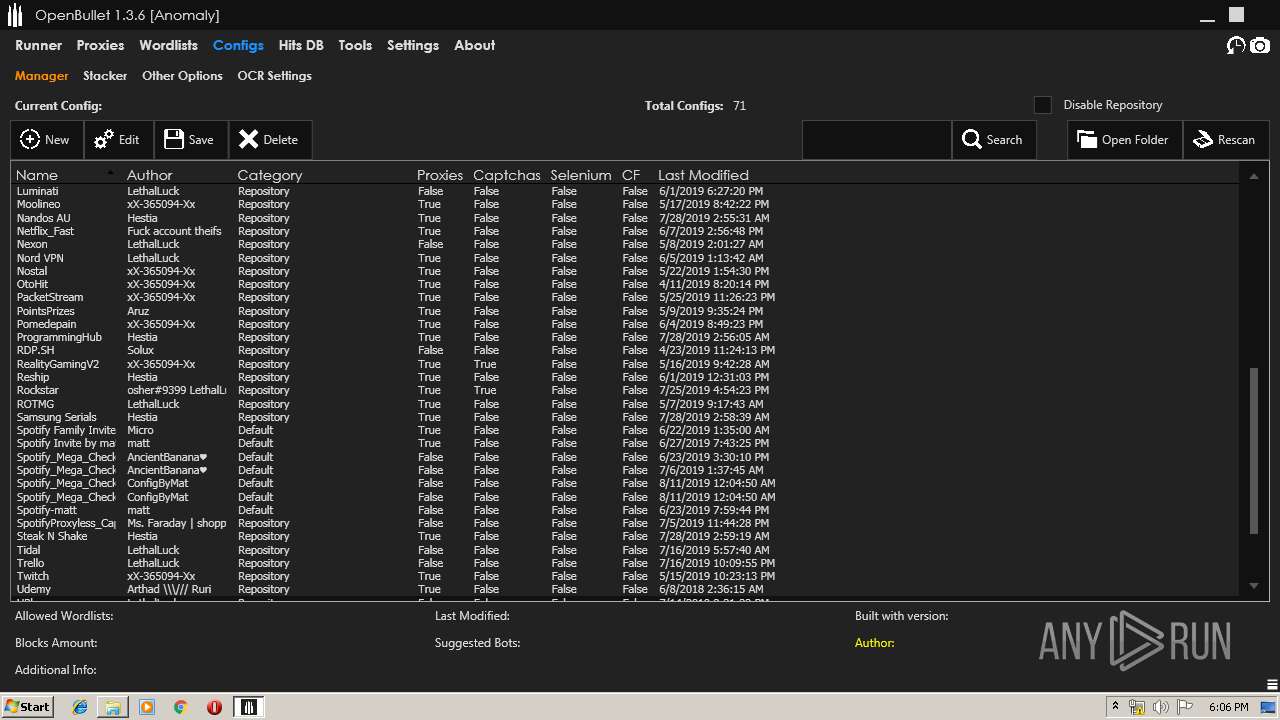Open the Action Center flag icon
1280x720 pixels.
(1185, 707)
